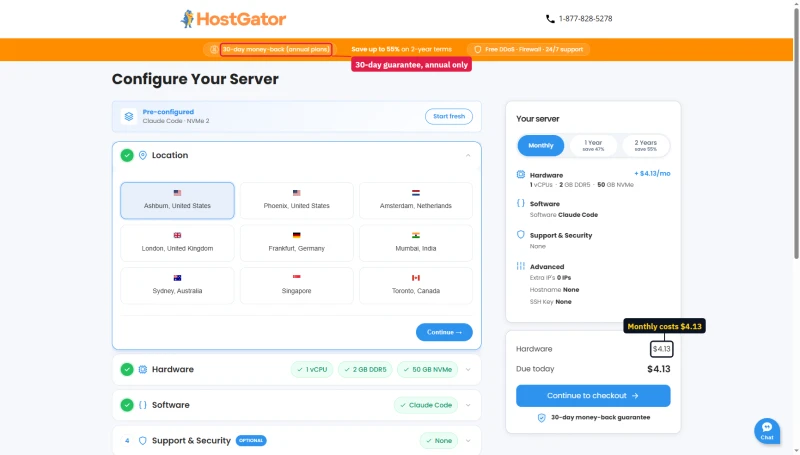800x455 pixels.
Task: Select Singapore location
Action: pos(296,286)
